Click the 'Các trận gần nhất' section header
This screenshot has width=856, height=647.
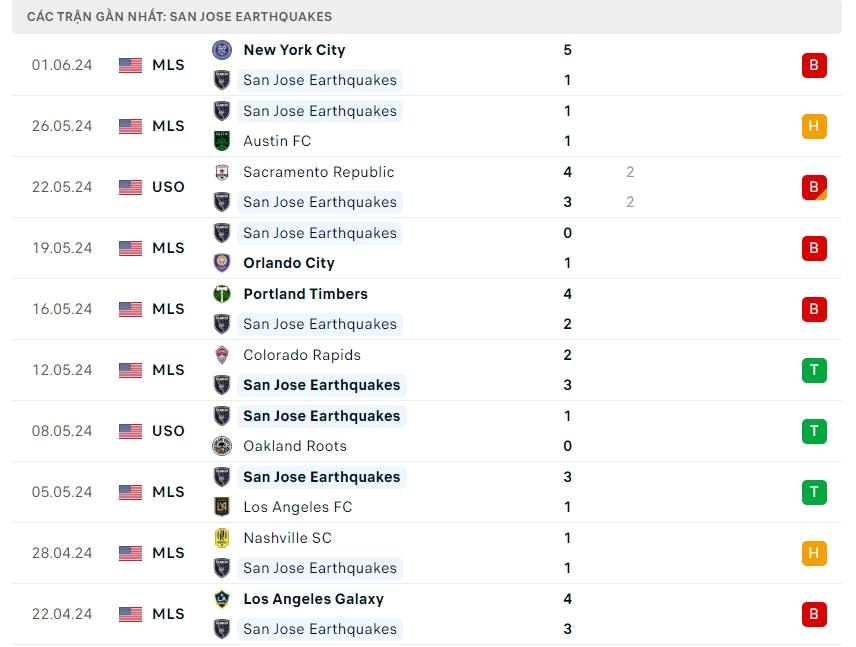(x=180, y=17)
